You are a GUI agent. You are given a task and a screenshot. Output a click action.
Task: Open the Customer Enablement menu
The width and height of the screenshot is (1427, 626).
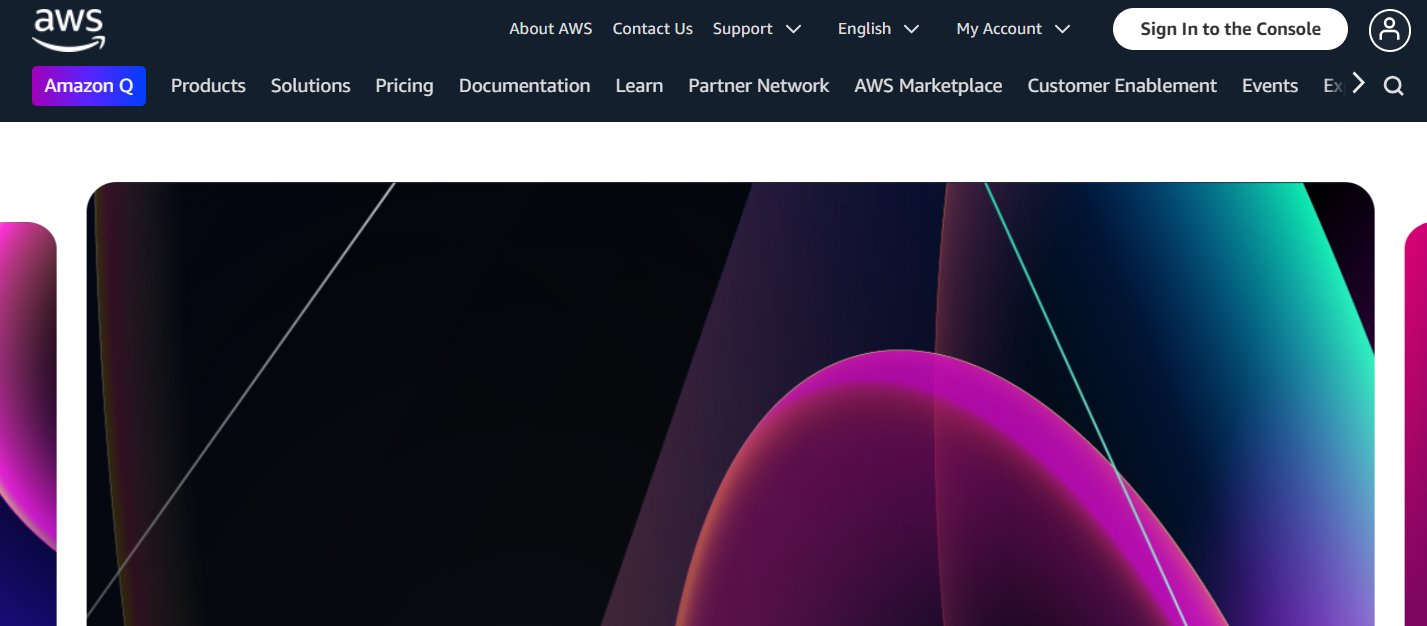1122,86
